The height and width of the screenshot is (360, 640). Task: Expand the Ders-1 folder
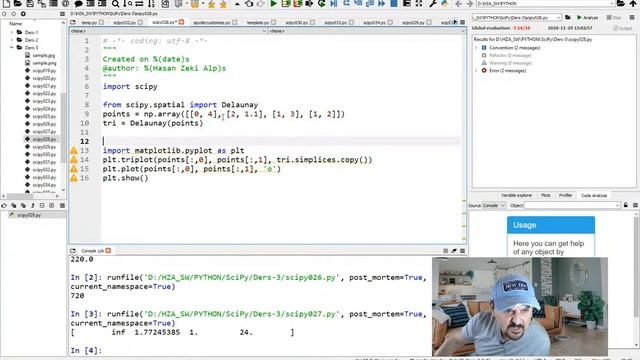click(11, 32)
